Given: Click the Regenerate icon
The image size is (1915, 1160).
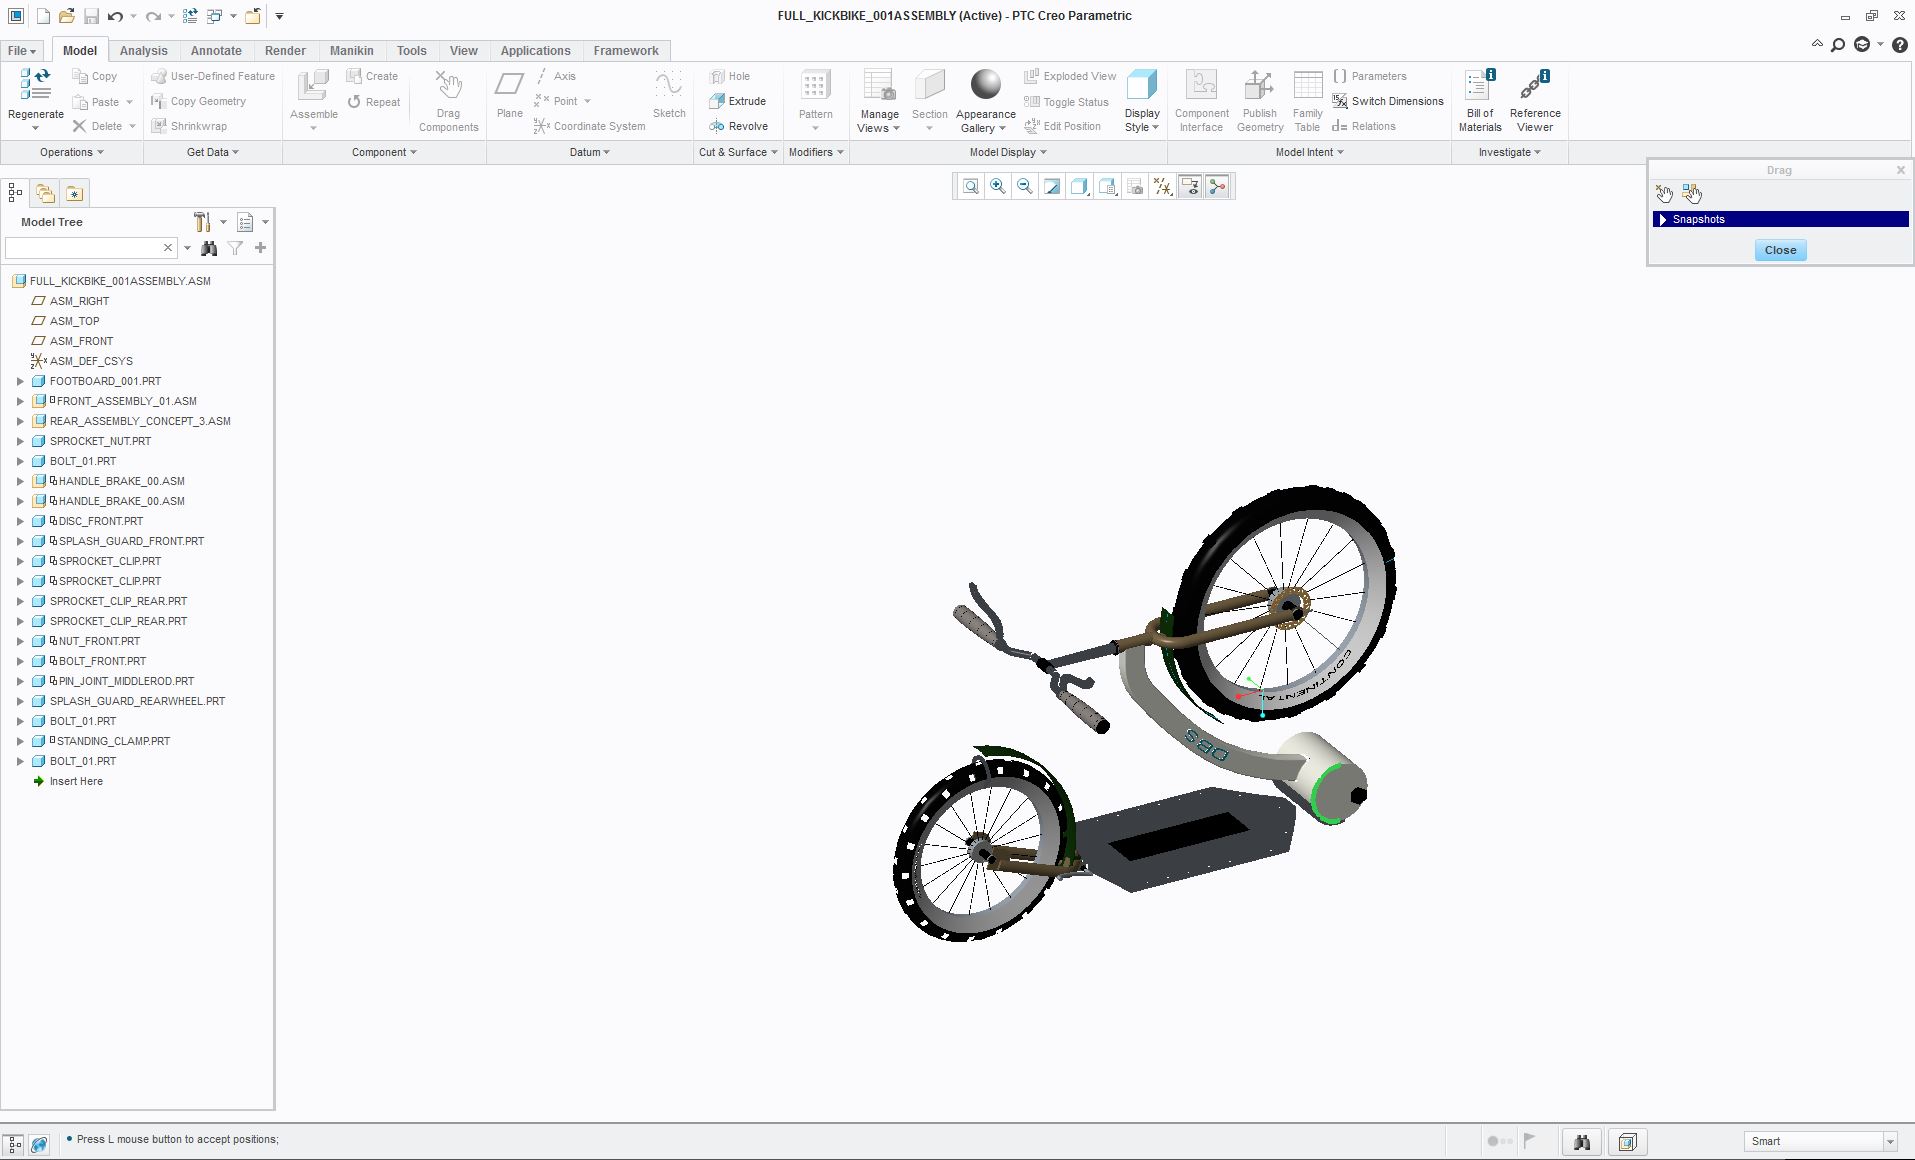Looking at the screenshot, I should click(x=35, y=86).
